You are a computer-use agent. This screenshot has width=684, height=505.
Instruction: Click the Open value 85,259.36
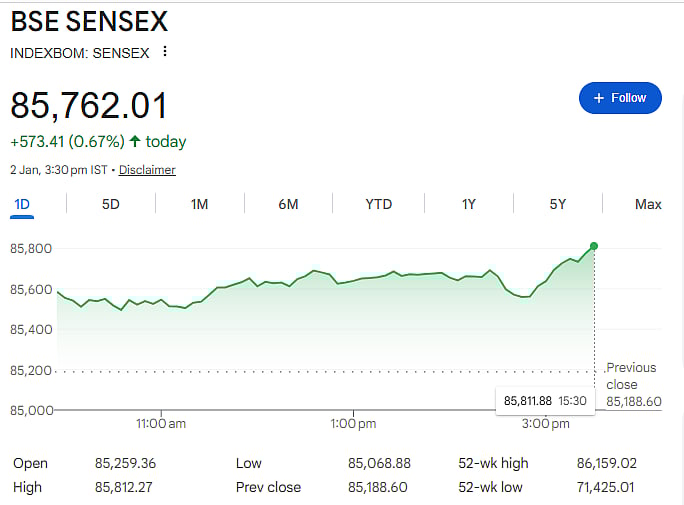pos(125,463)
